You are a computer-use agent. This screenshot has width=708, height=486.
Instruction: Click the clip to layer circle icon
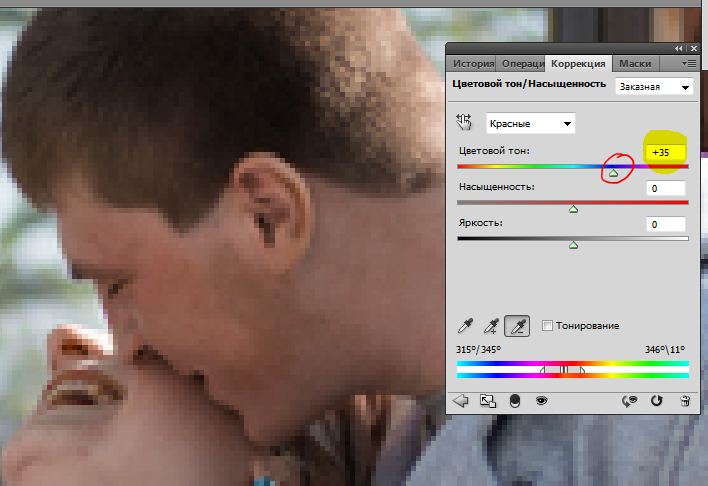(515, 400)
